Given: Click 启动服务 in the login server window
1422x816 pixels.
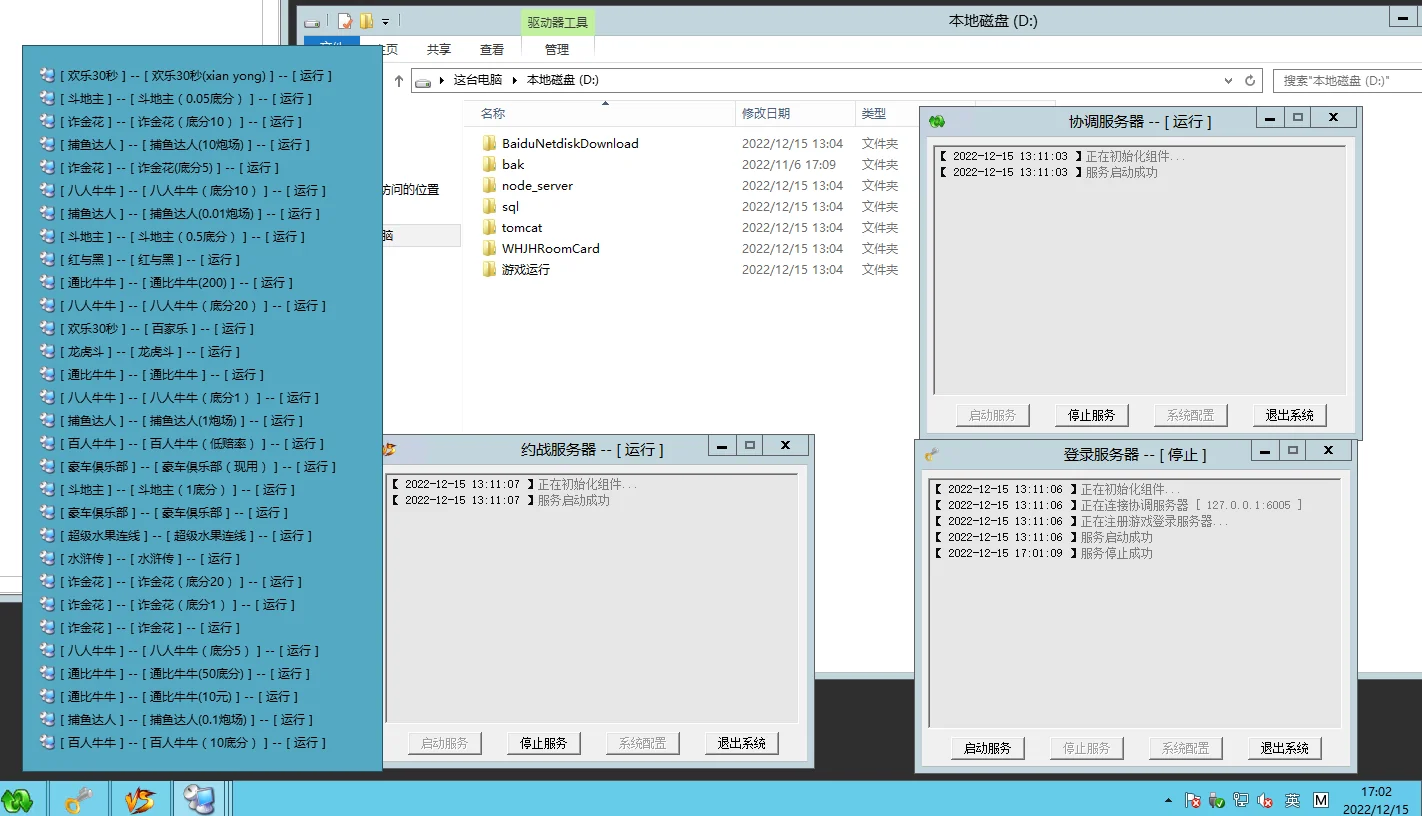Looking at the screenshot, I should click(x=987, y=748).
